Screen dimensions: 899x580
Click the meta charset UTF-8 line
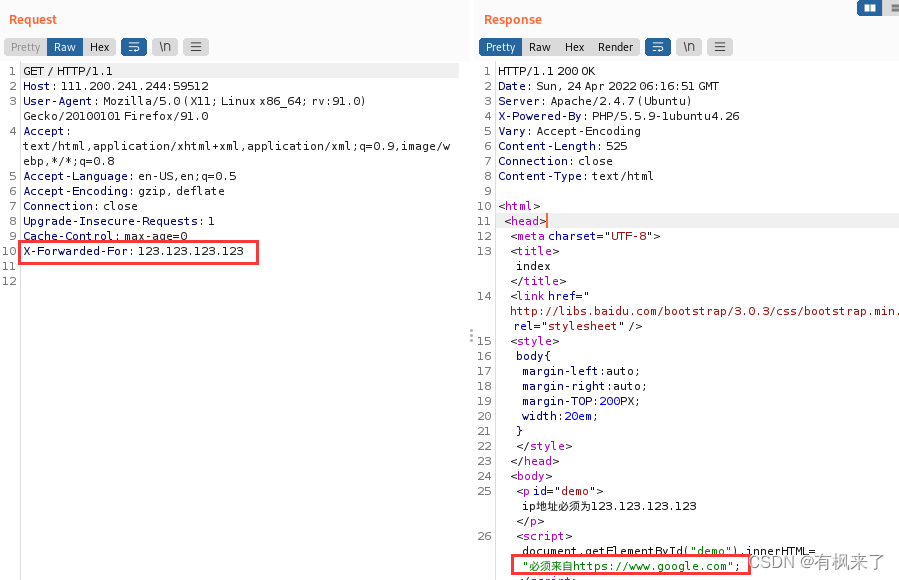(585, 236)
